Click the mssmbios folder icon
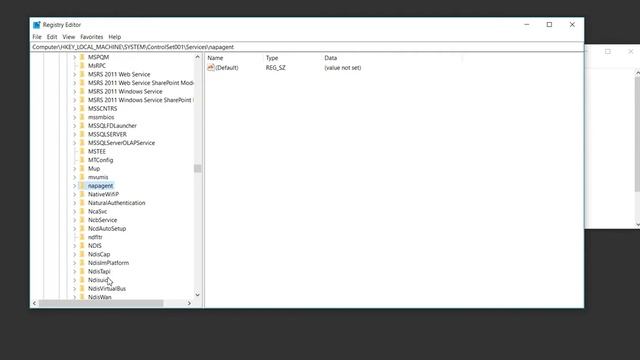 [x=82, y=117]
